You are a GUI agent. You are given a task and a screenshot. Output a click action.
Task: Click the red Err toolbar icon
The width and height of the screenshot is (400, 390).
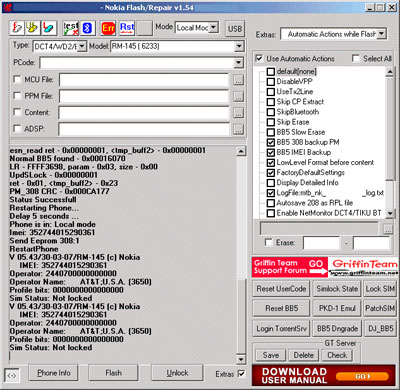coord(108,28)
